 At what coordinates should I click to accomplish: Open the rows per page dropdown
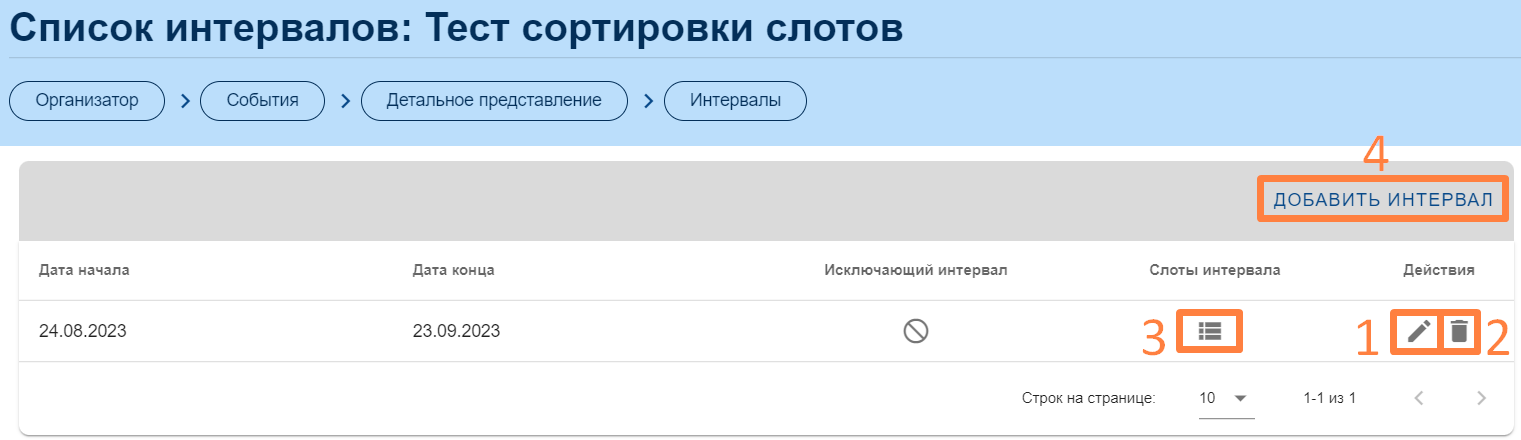[1226, 398]
